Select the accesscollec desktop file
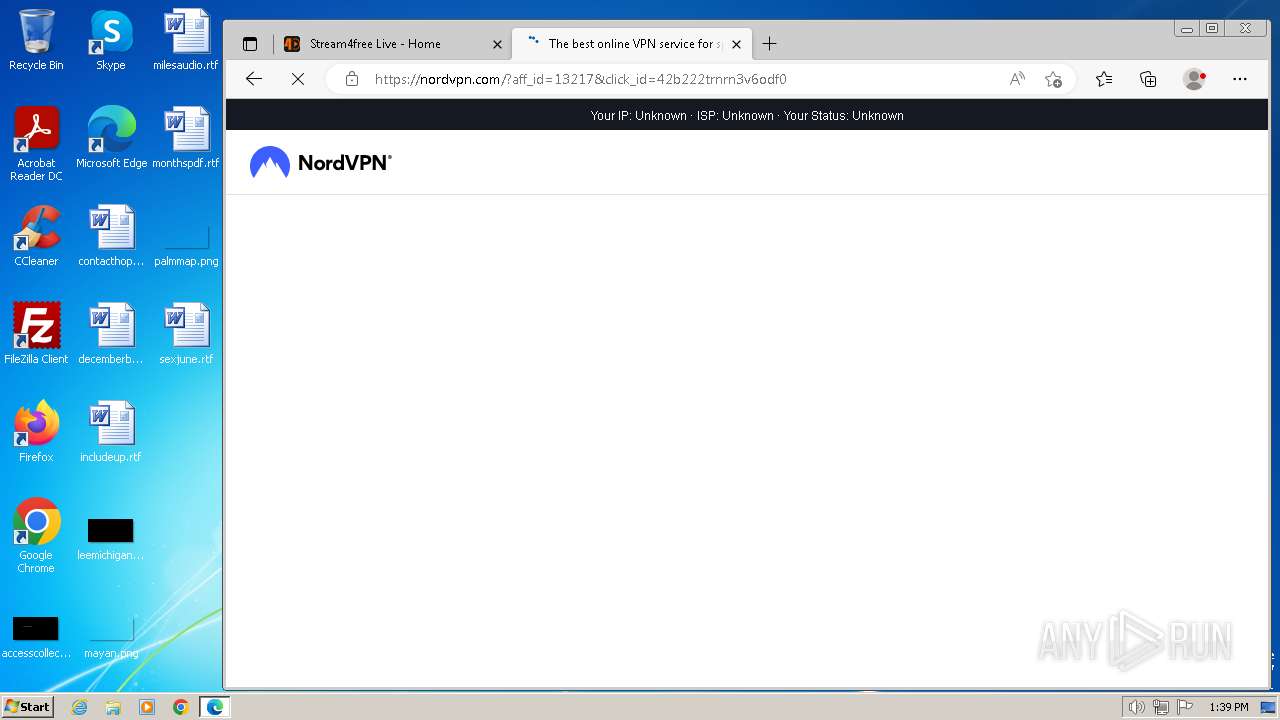Viewport: 1280px width, 720px height. [x=36, y=637]
